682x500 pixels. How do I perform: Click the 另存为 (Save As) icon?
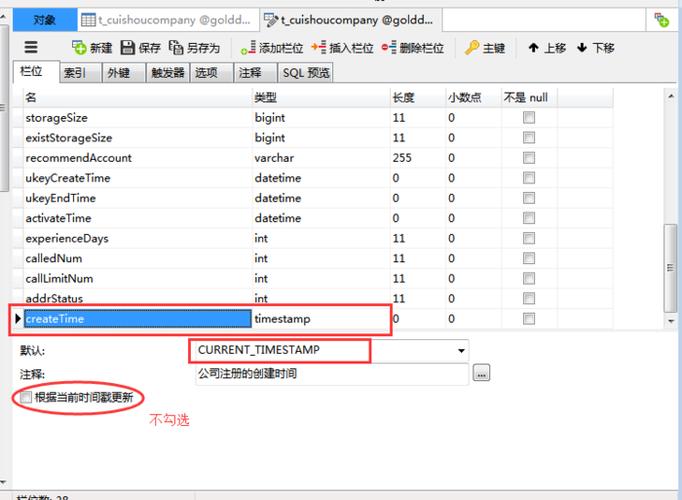pyautogui.click(x=176, y=47)
